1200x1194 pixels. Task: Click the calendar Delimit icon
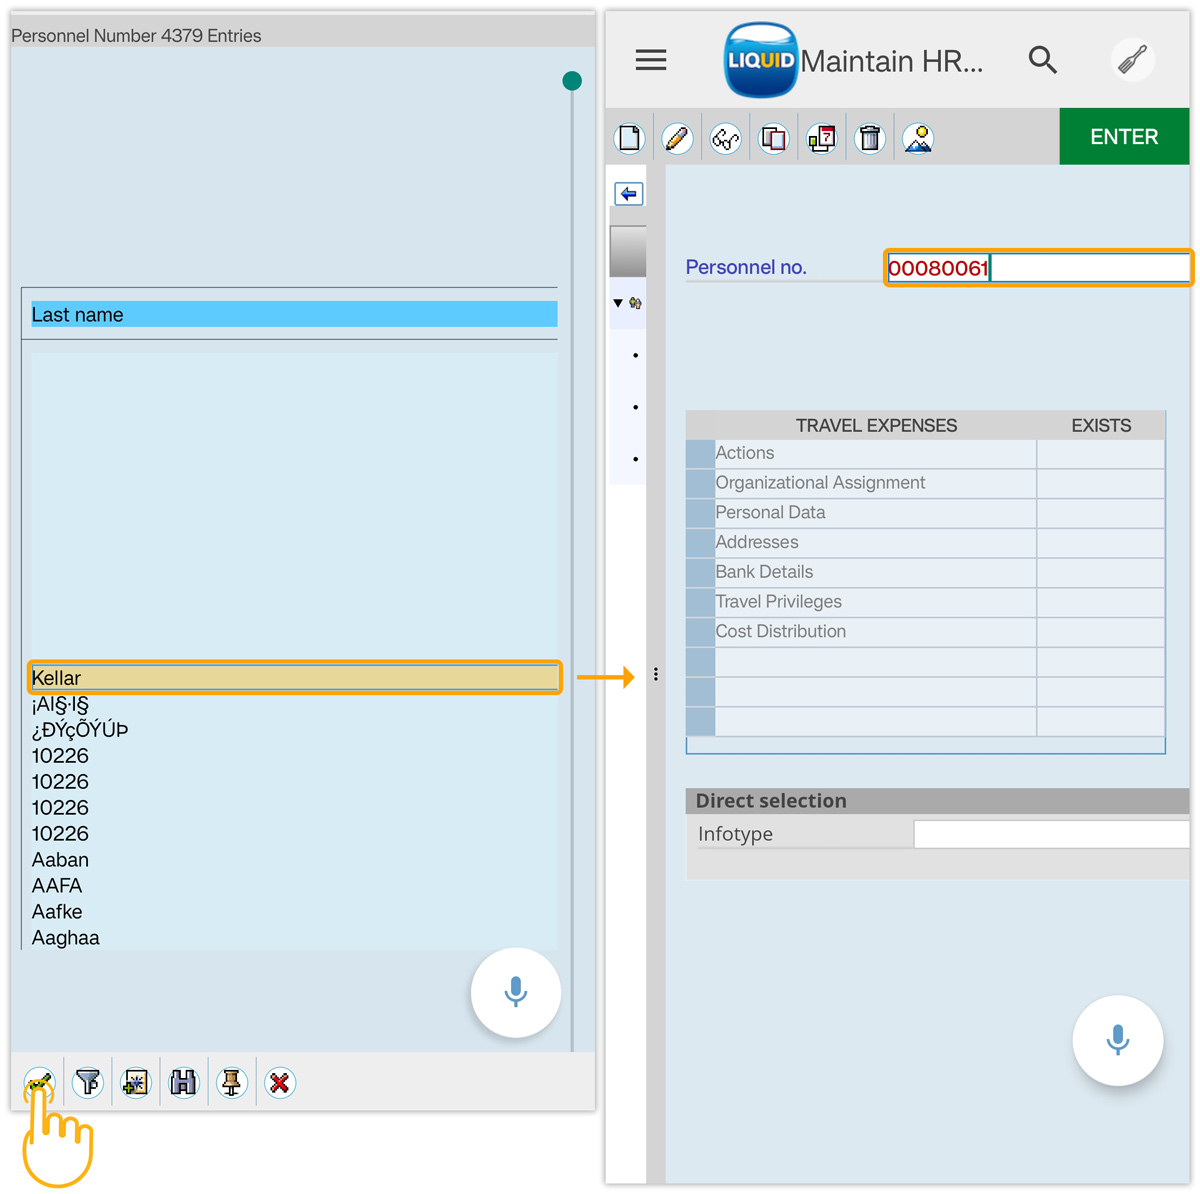pos(822,138)
